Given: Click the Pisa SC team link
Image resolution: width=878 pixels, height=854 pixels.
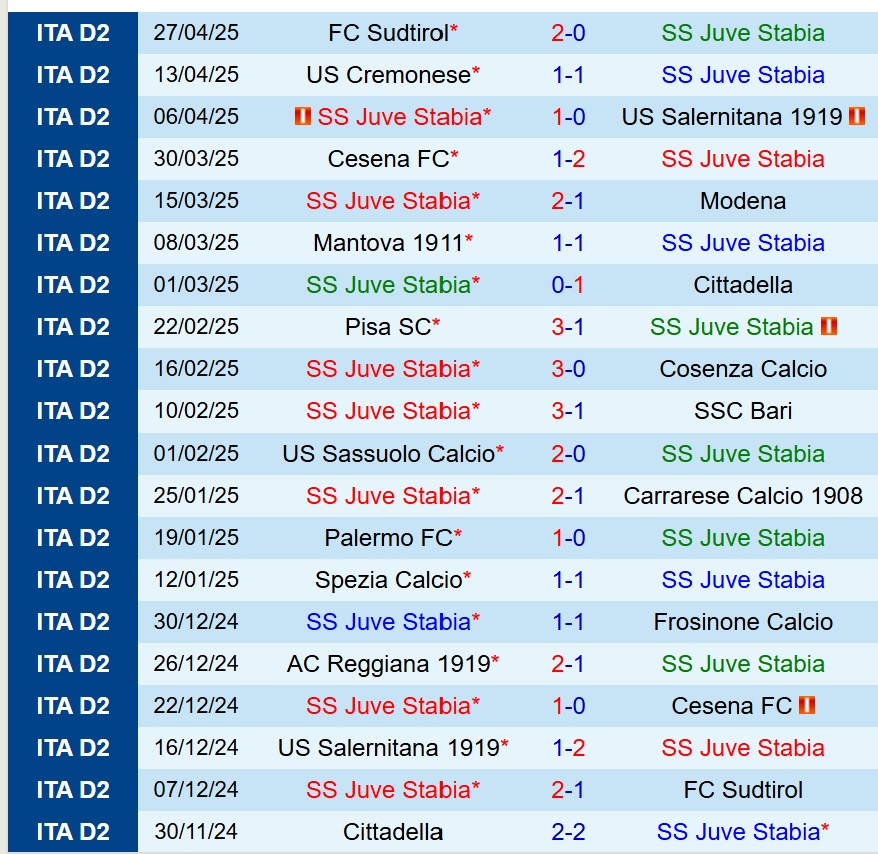Looking at the screenshot, I should tap(388, 327).
